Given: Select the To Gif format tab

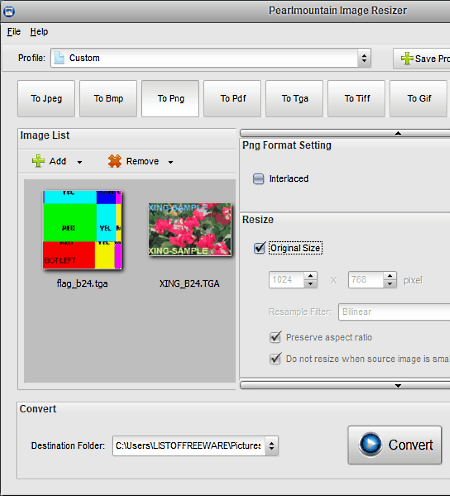Looking at the screenshot, I should 418,98.
